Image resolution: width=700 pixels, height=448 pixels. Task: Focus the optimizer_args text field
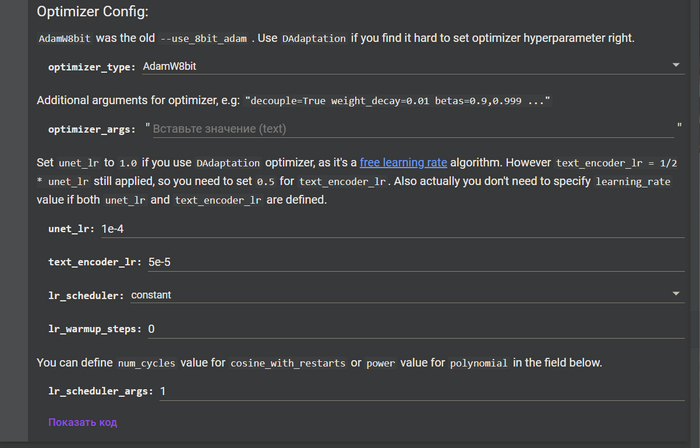(410, 129)
